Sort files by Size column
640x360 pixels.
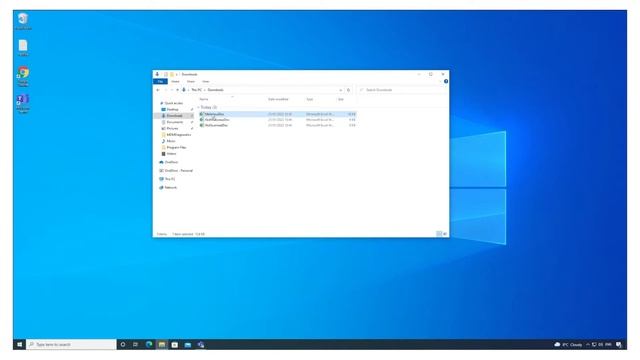coord(341,99)
